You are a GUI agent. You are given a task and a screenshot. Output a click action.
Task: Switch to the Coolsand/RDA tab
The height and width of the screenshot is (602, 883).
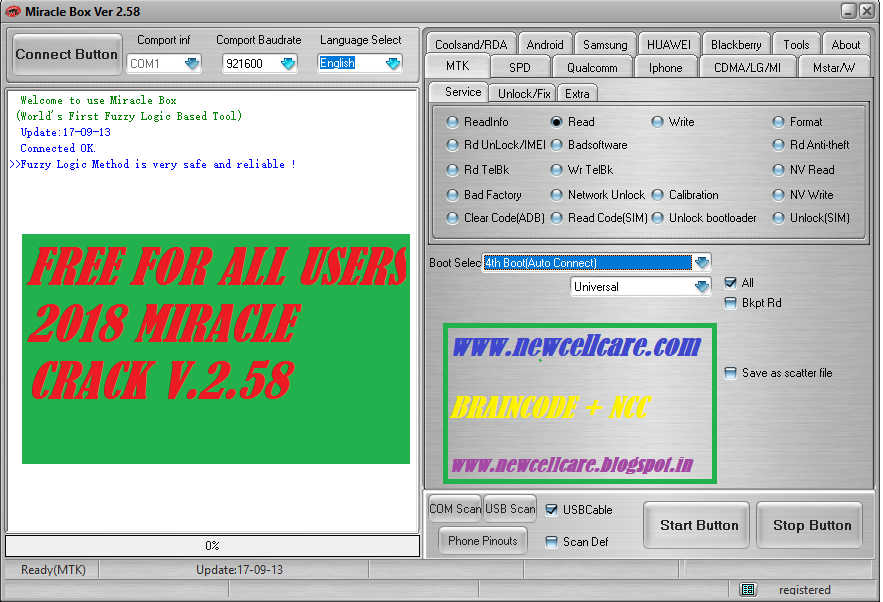[x=471, y=44]
